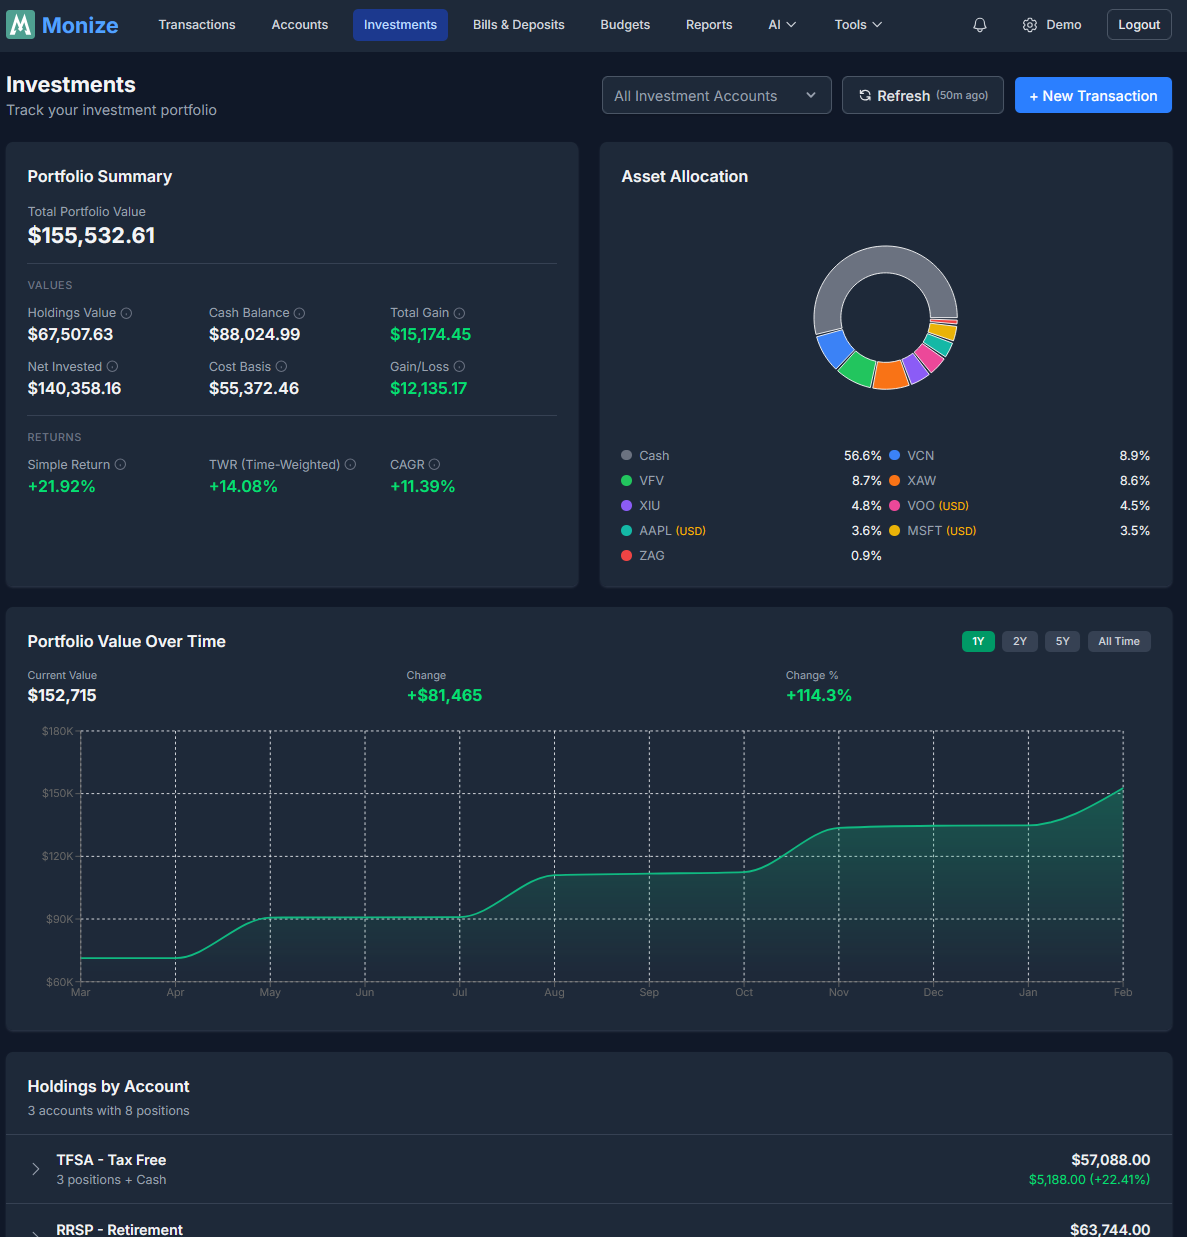Click the Refresh button
This screenshot has height=1237, width=1187.
click(923, 95)
